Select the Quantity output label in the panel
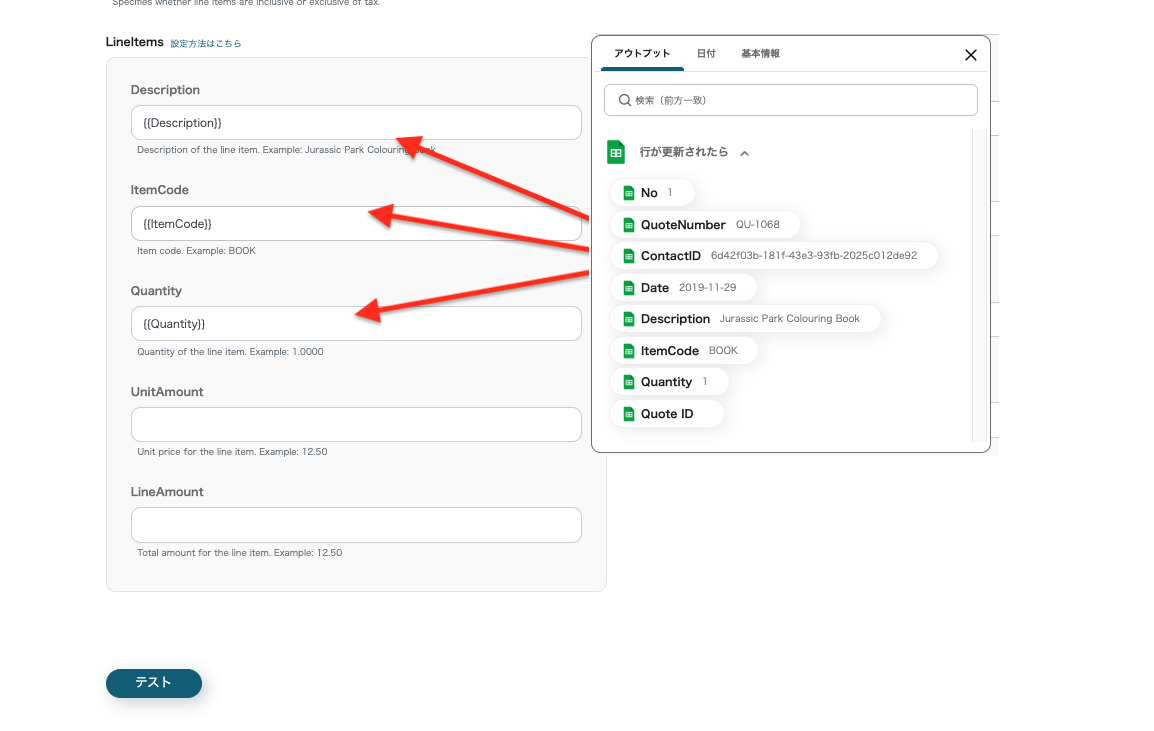The image size is (1154, 731). coord(666,382)
